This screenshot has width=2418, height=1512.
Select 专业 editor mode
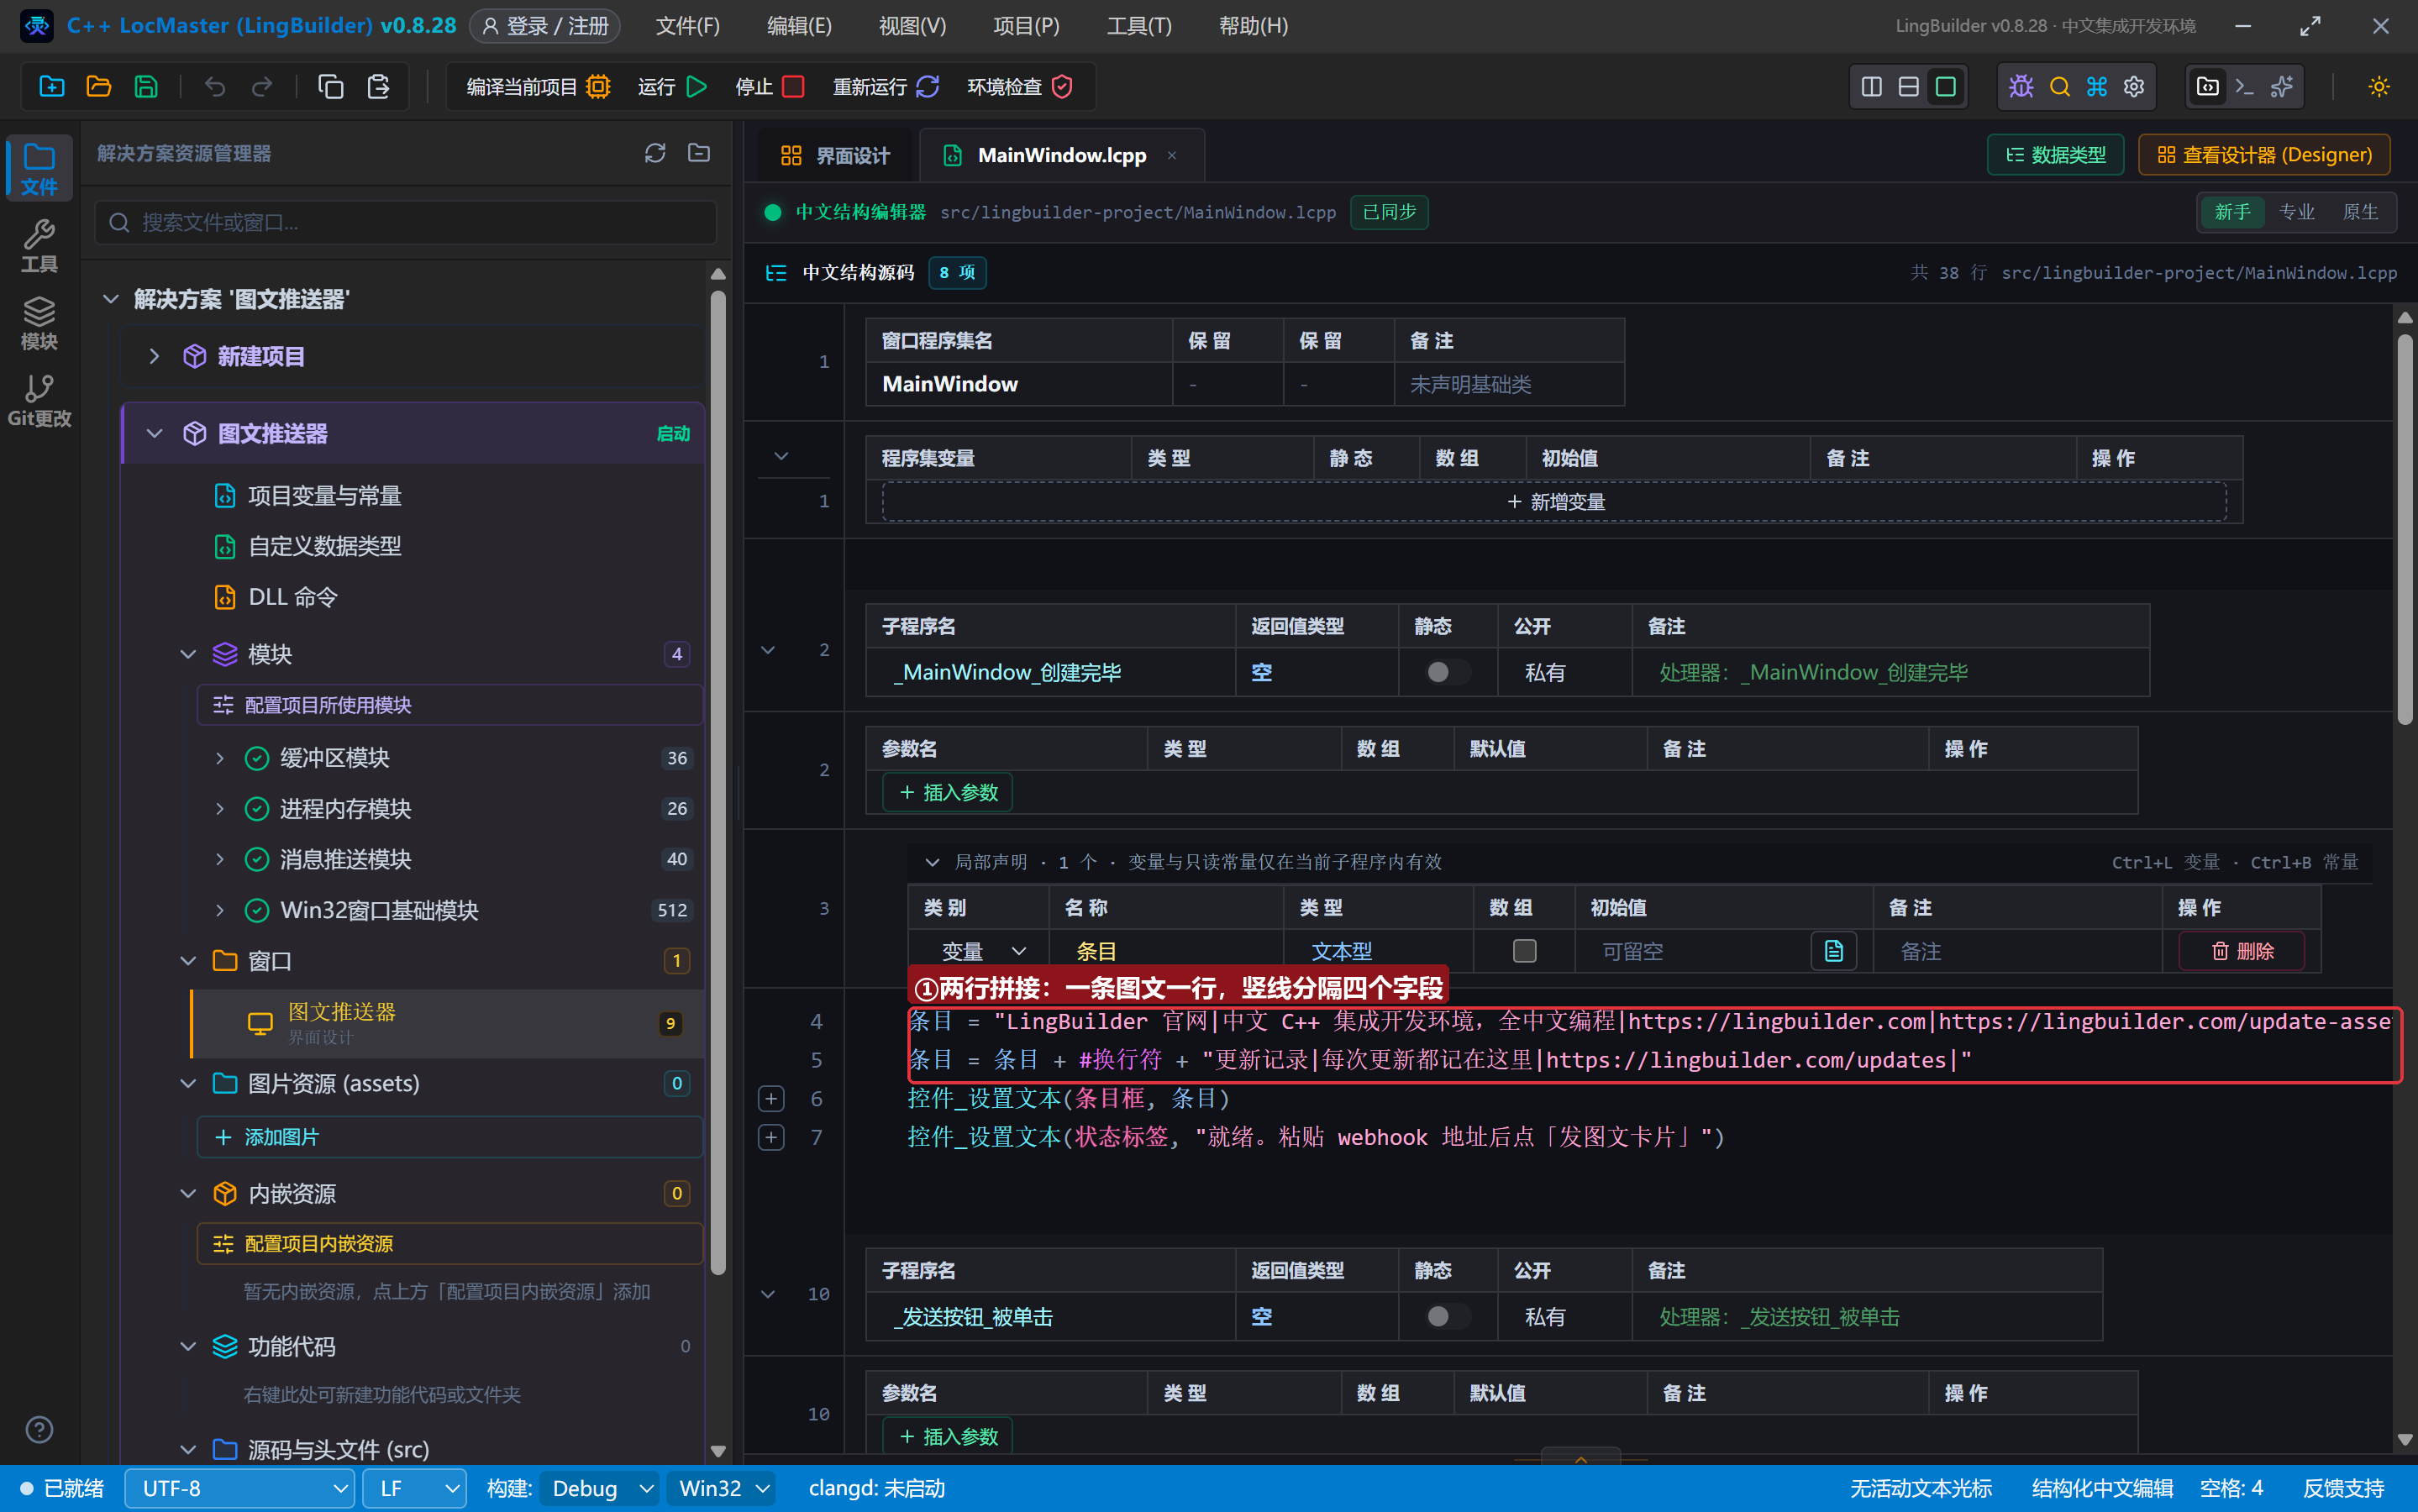pos(2297,212)
